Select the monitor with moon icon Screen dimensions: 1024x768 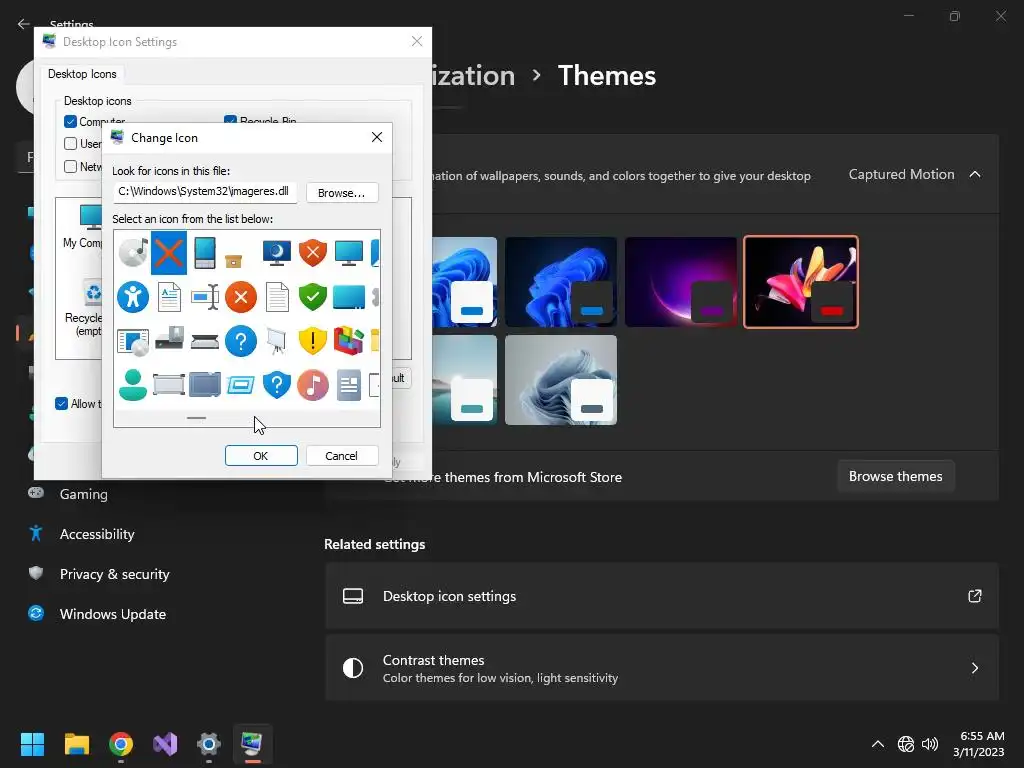[x=277, y=253]
